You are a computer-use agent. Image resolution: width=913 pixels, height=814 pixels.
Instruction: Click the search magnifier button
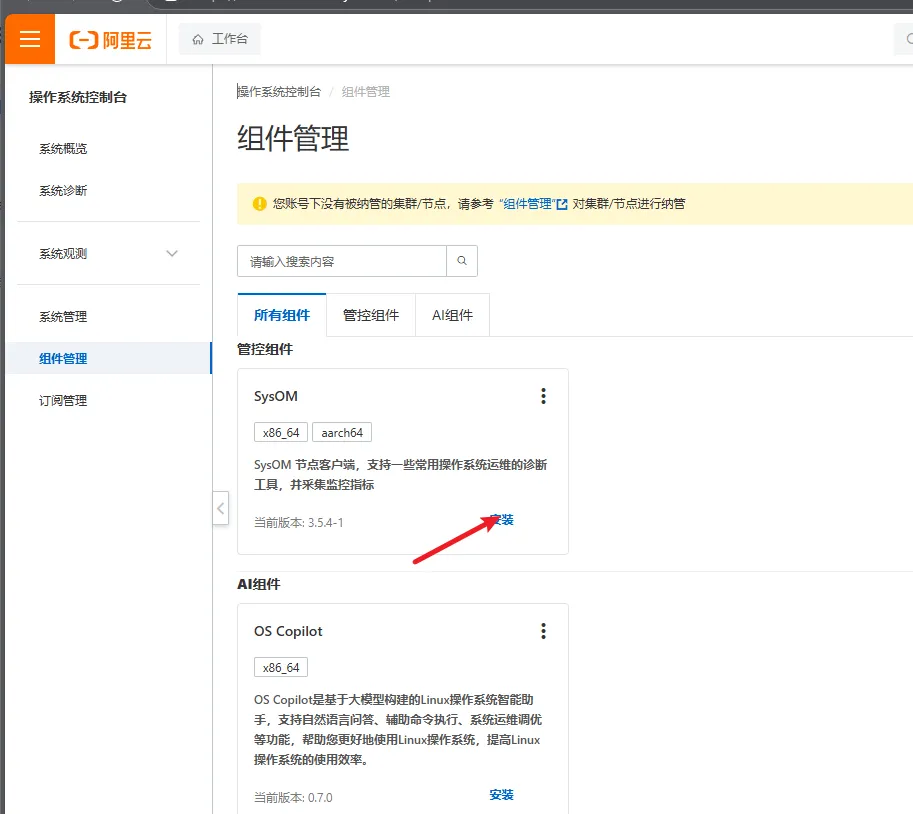[x=462, y=261]
